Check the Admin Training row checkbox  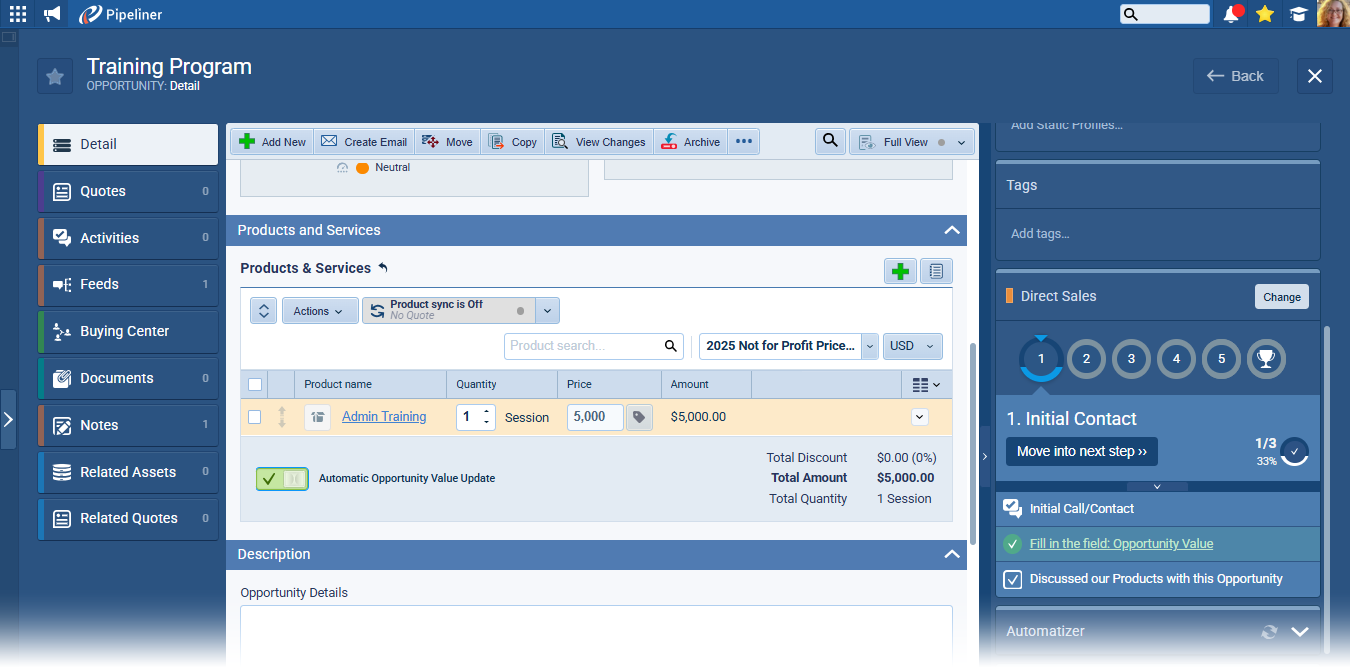click(x=255, y=417)
